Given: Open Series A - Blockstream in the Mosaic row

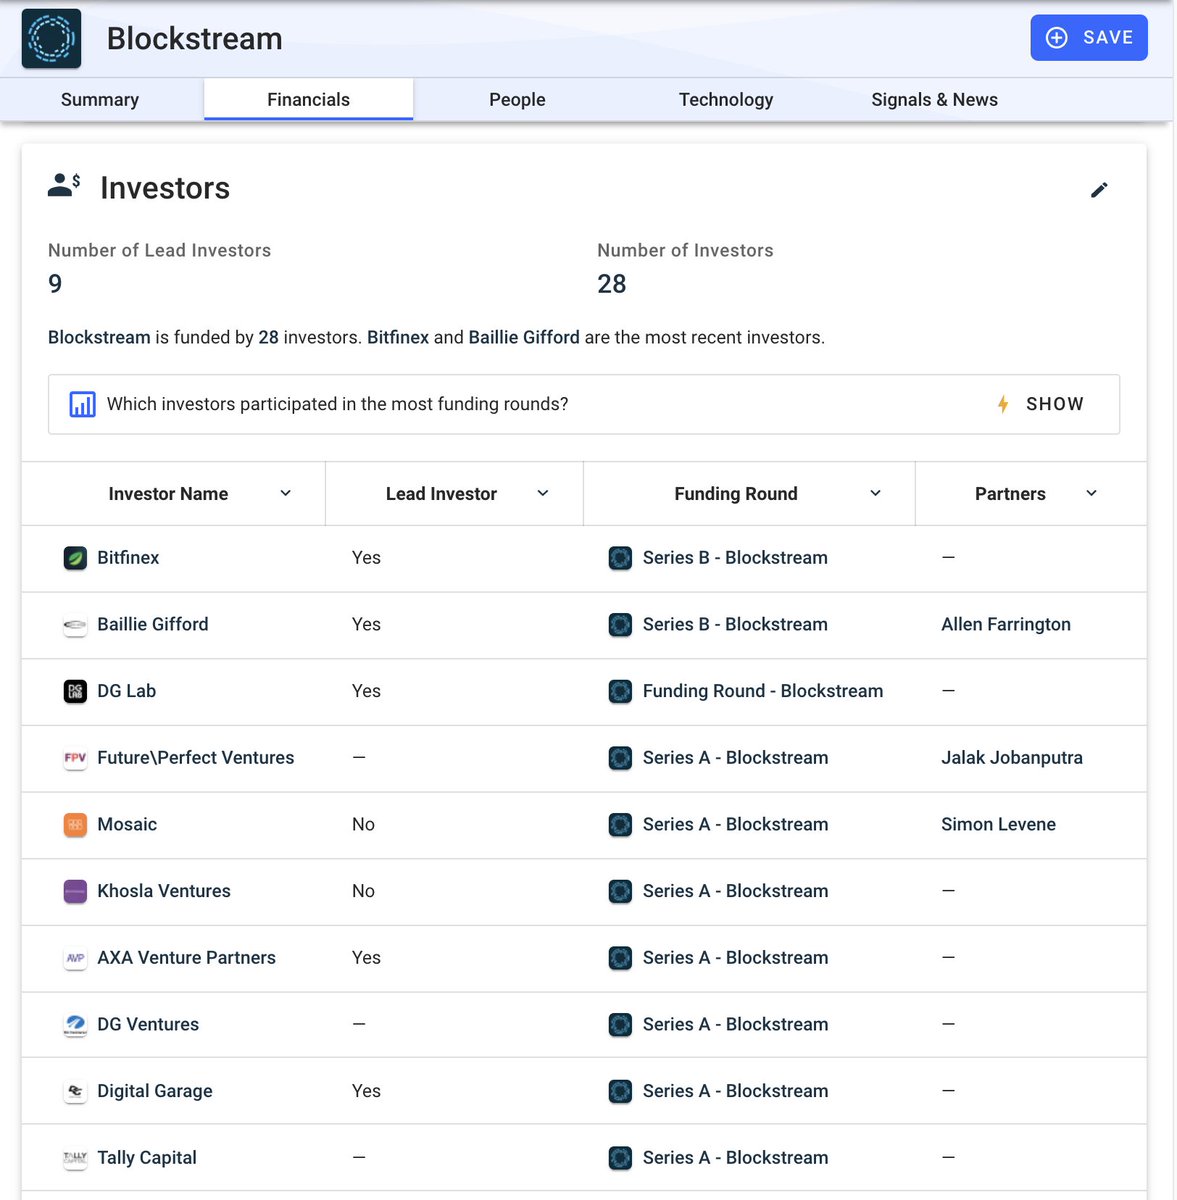Looking at the screenshot, I should pos(735,825).
